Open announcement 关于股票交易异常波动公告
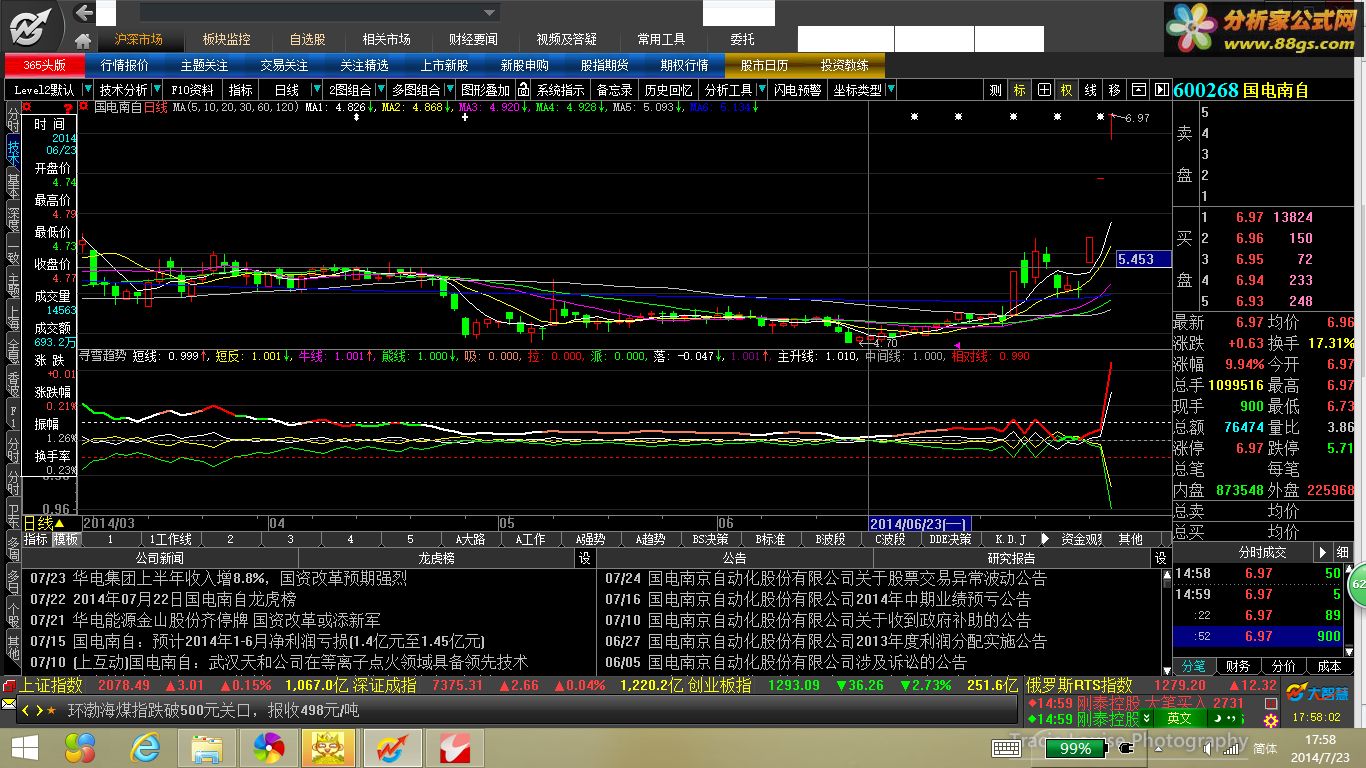This screenshot has width=1366, height=768. pos(847,578)
